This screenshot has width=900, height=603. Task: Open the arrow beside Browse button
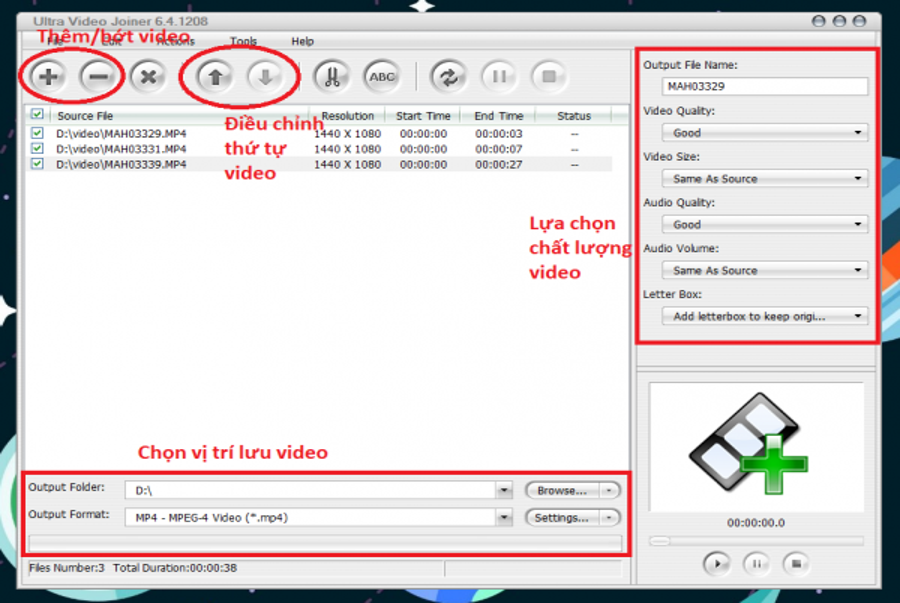coord(609,491)
